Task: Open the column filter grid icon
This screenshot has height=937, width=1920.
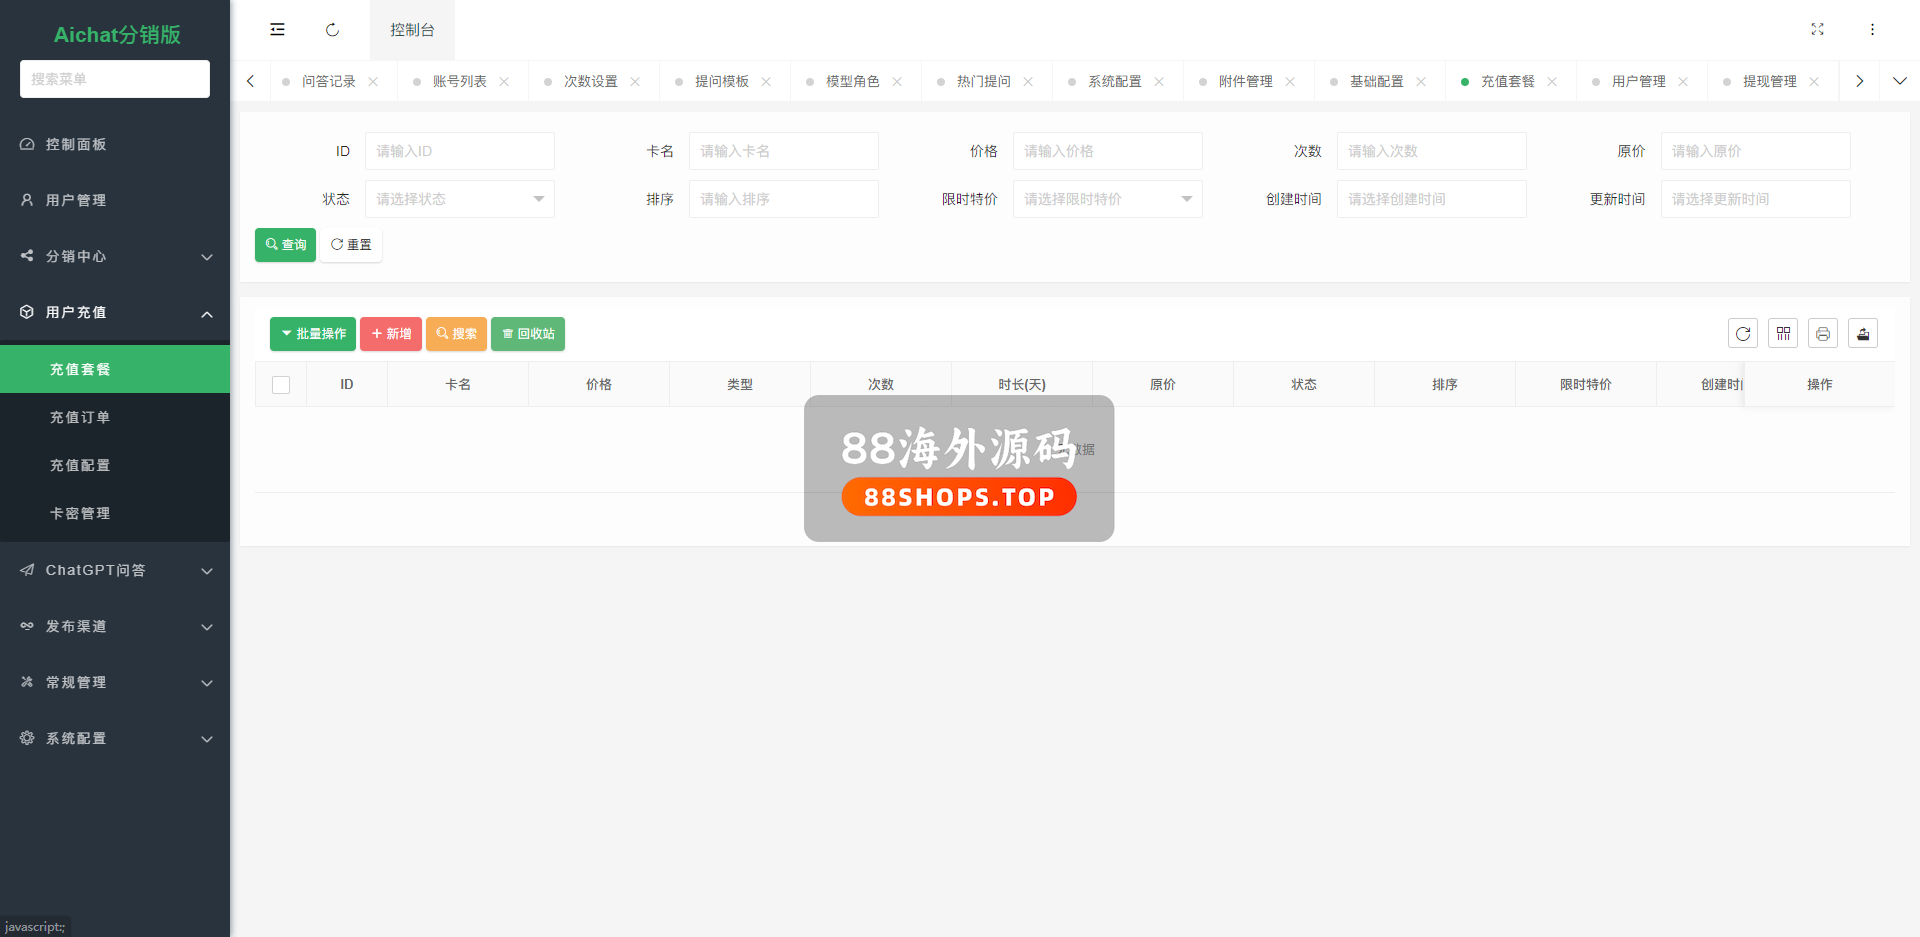Action: (1782, 334)
